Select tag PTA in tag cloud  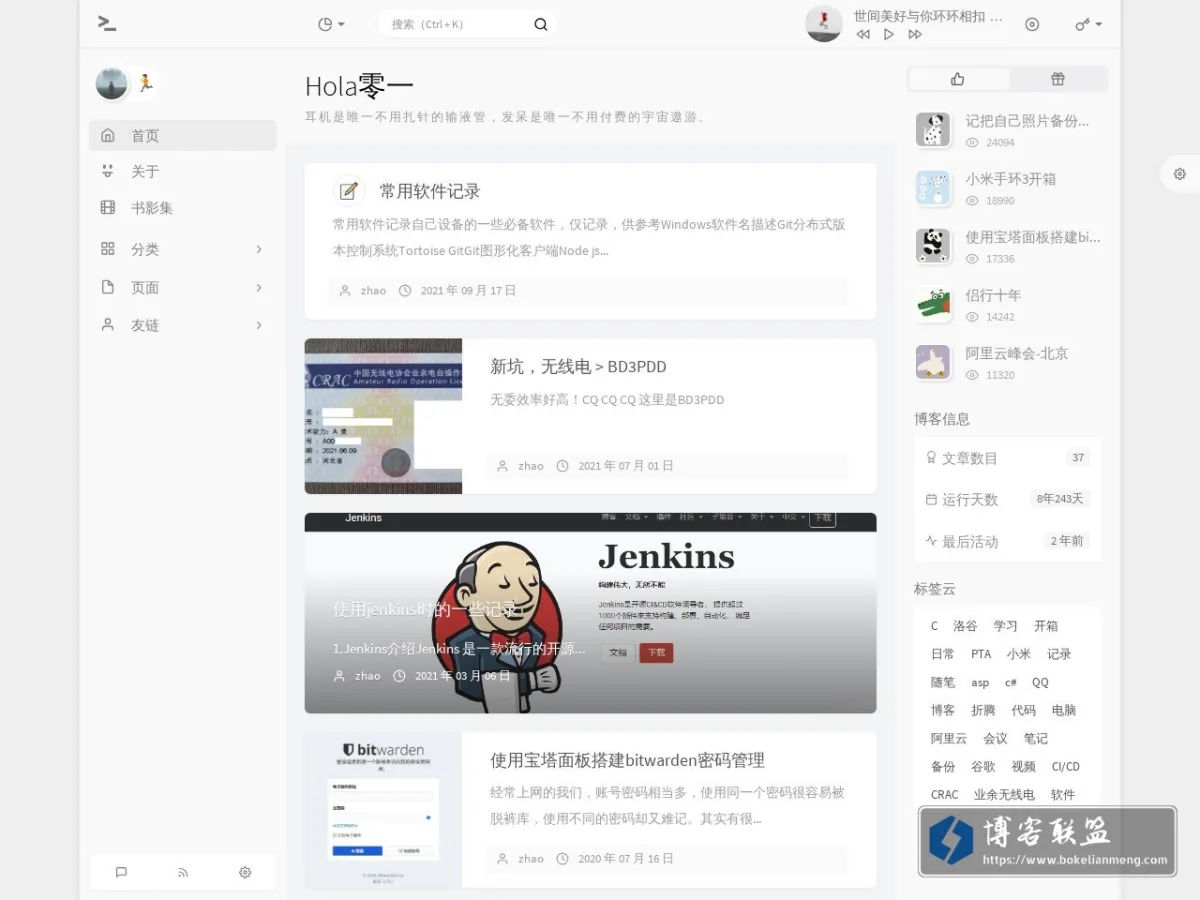pos(981,654)
